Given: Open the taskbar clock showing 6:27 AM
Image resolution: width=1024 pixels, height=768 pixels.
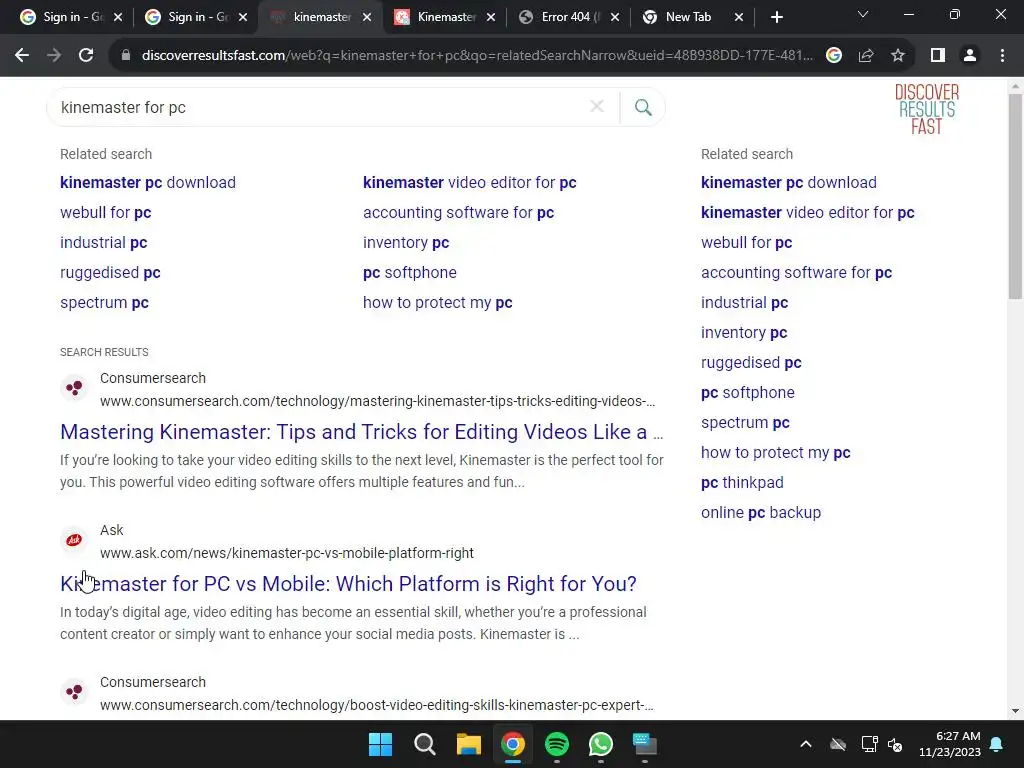Looking at the screenshot, I should pos(950,744).
